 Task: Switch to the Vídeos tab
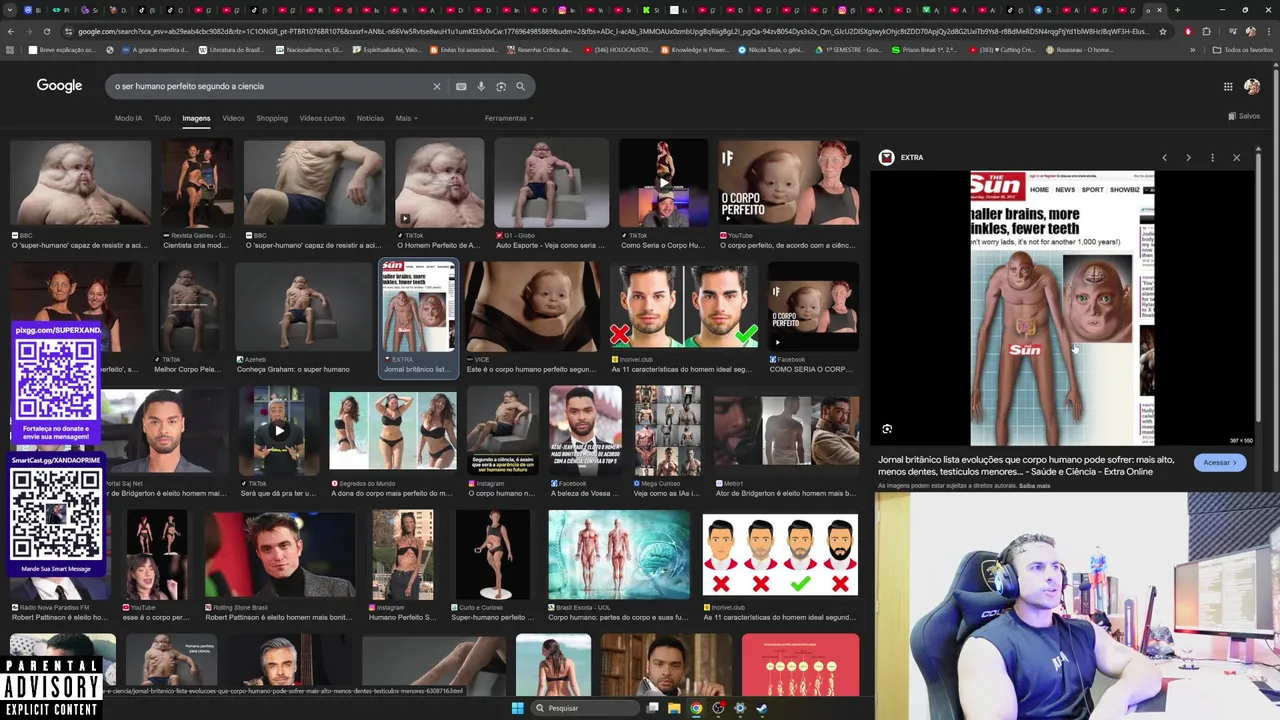tap(233, 118)
